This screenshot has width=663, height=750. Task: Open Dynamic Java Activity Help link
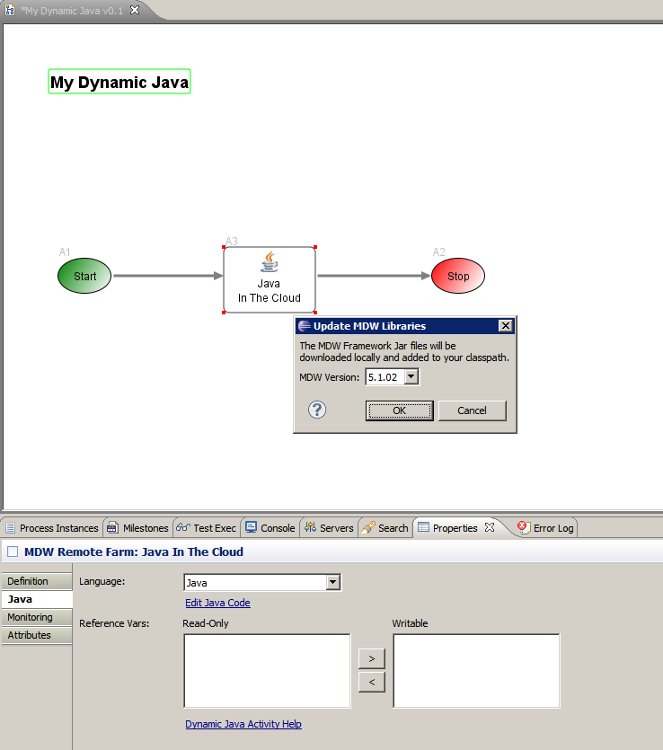[x=243, y=724]
